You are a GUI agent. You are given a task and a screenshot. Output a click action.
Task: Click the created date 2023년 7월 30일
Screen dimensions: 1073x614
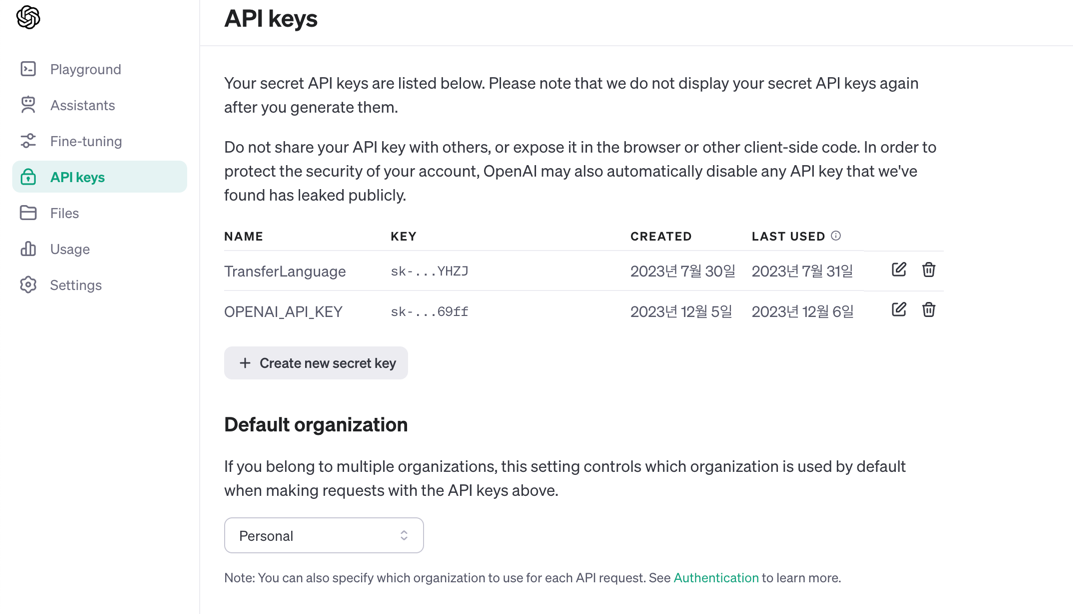[x=682, y=271]
